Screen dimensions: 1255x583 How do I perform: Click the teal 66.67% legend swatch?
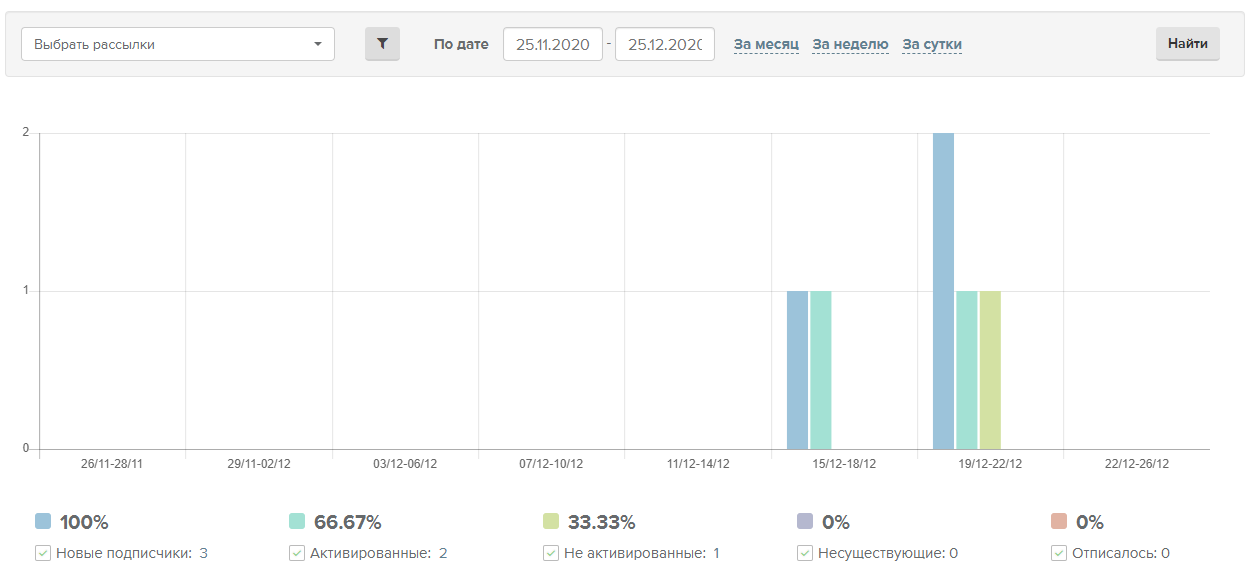(297, 521)
